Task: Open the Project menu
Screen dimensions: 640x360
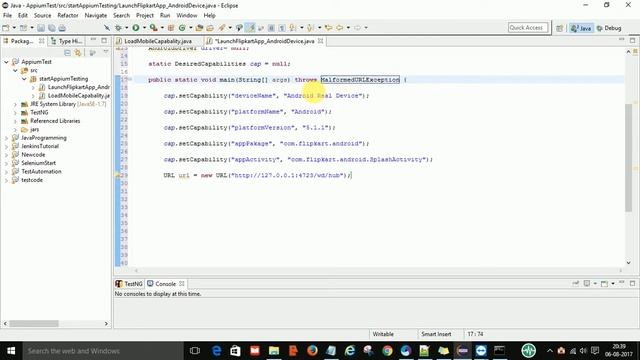Action: pyautogui.click(x=145, y=16)
